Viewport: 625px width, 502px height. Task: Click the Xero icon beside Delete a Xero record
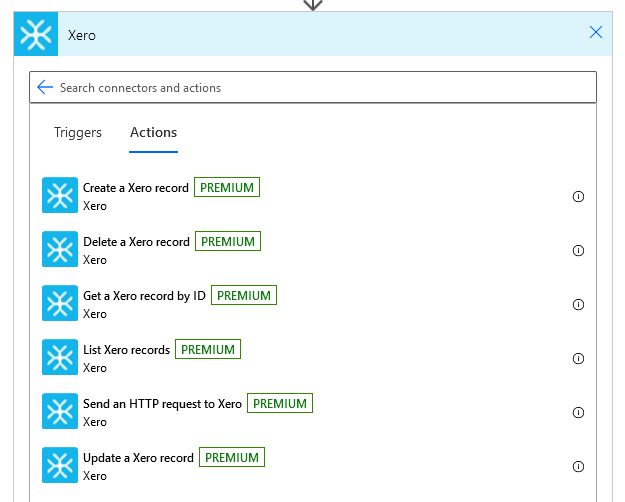[x=60, y=249]
